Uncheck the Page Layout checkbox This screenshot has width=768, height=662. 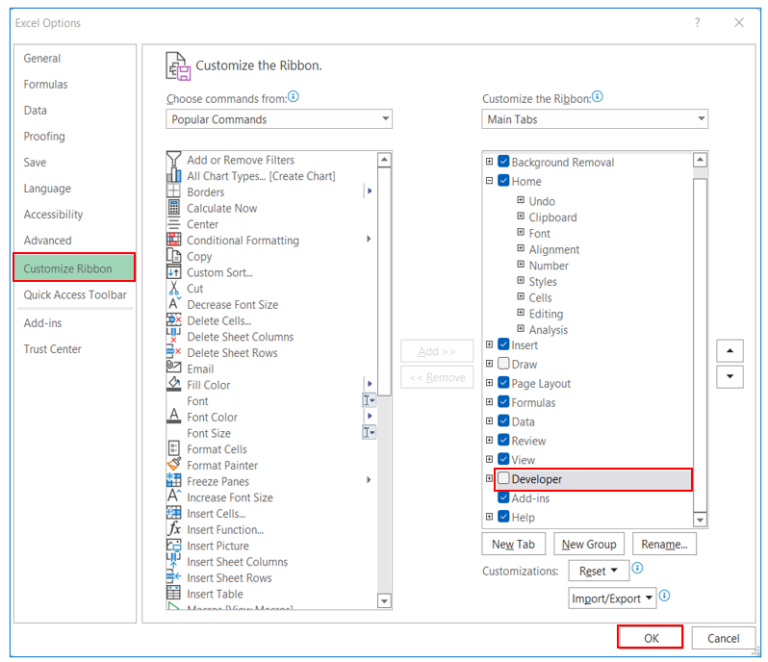(504, 383)
